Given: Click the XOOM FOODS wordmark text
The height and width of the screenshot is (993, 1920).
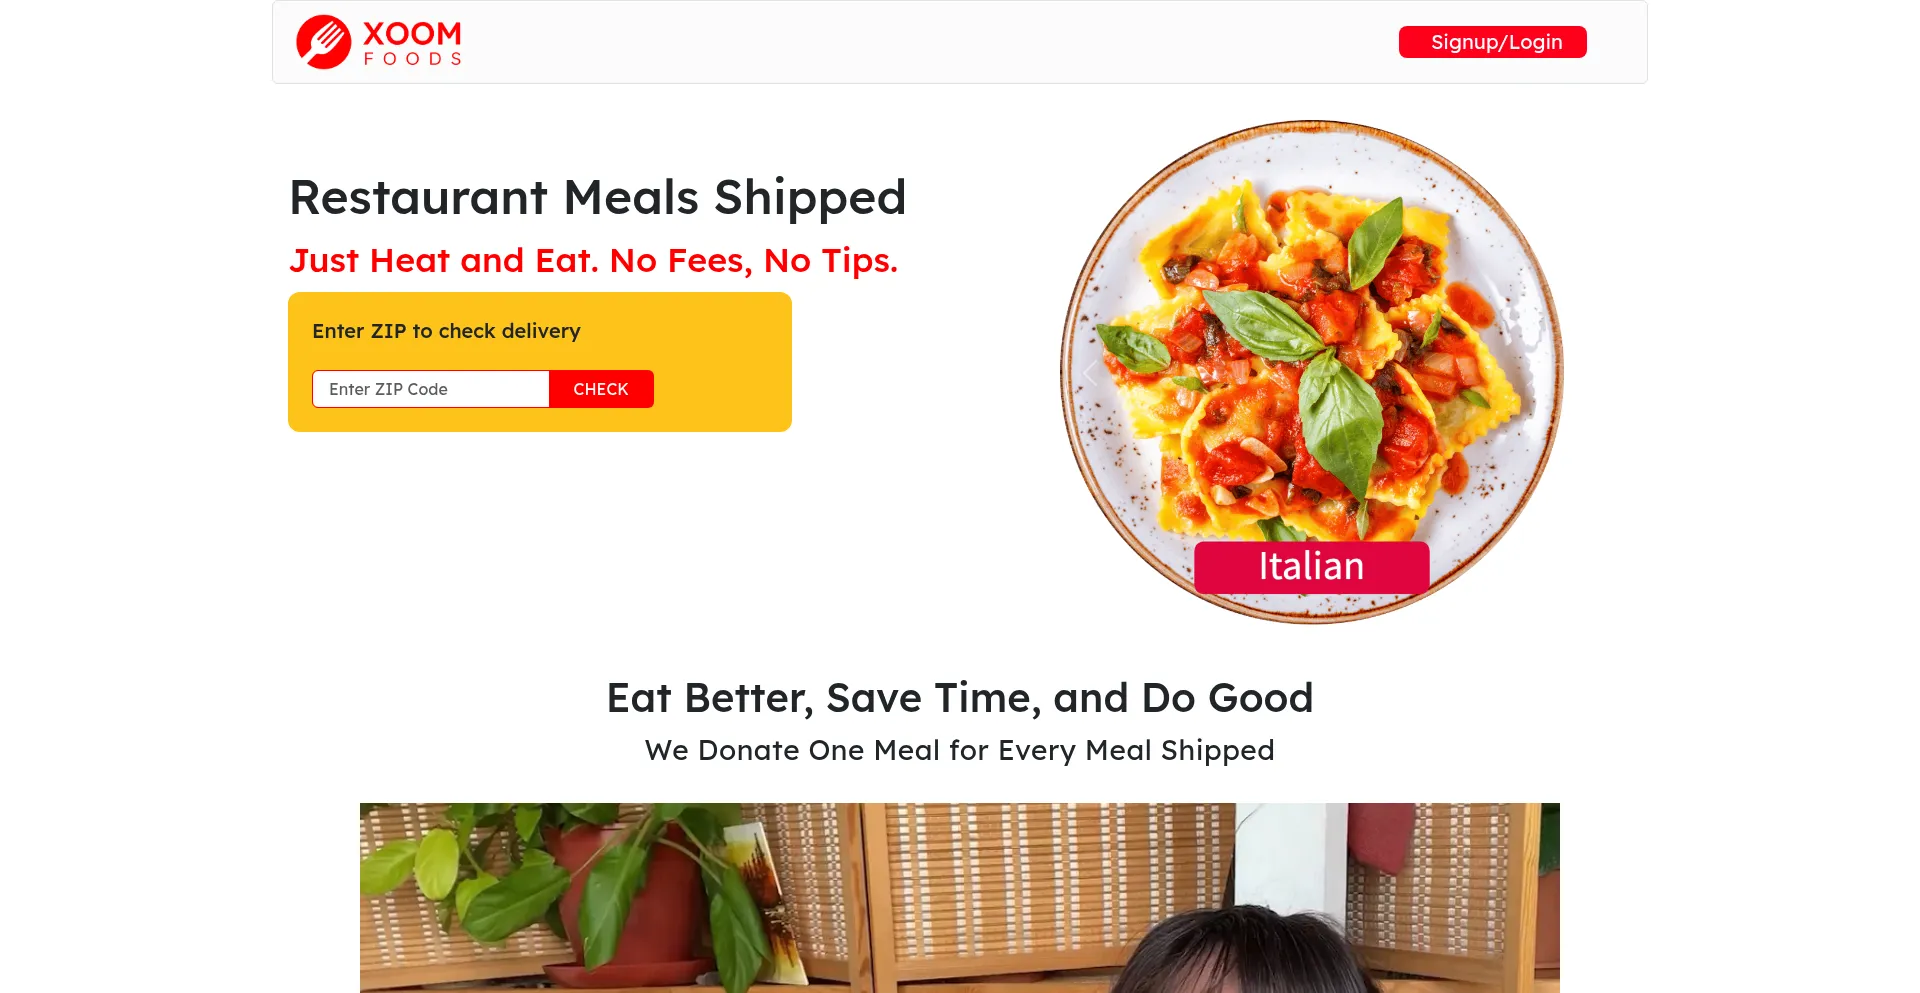Looking at the screenshot, I should coord(412,44).
